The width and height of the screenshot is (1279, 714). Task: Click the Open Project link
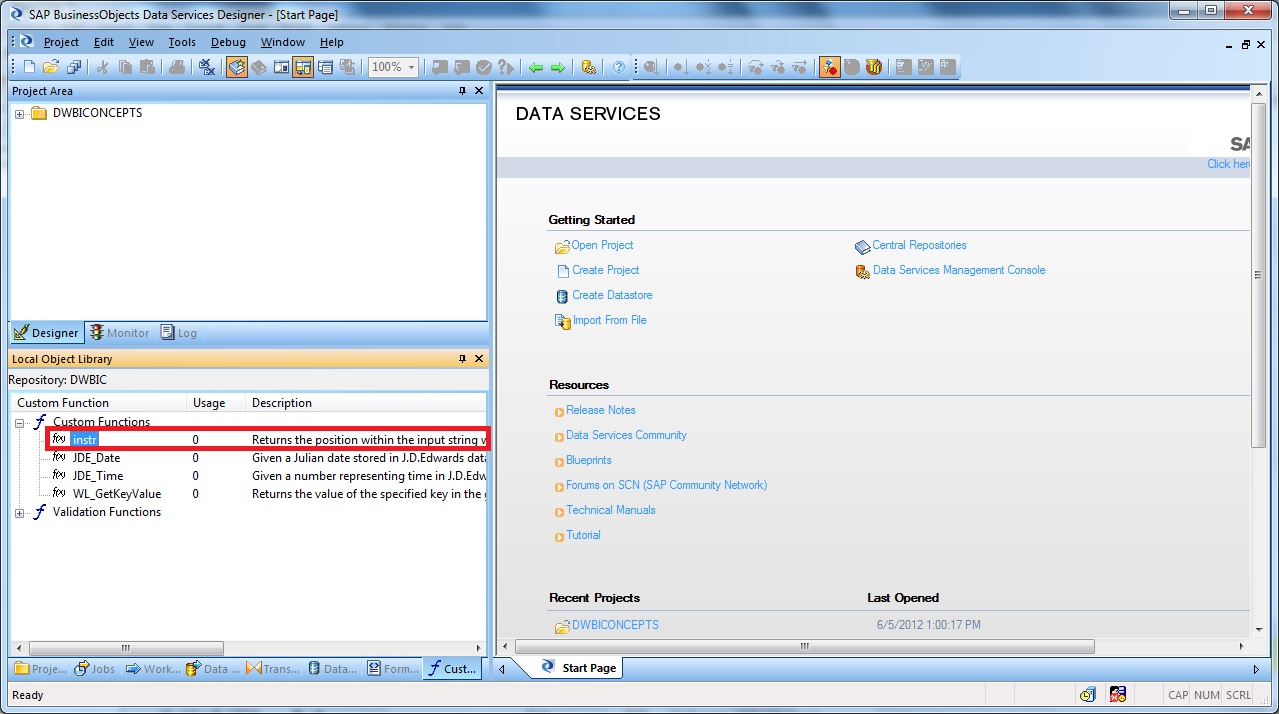pyautogui.click(x=602, y=245)
